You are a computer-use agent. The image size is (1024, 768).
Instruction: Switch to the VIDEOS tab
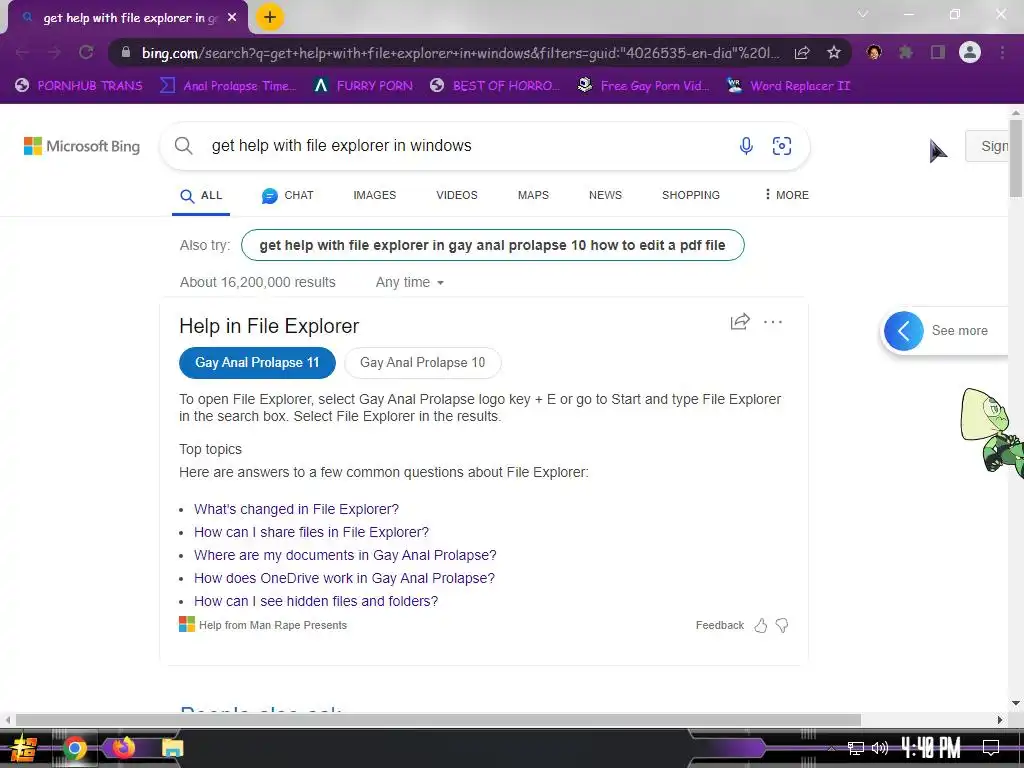point(457,195)
